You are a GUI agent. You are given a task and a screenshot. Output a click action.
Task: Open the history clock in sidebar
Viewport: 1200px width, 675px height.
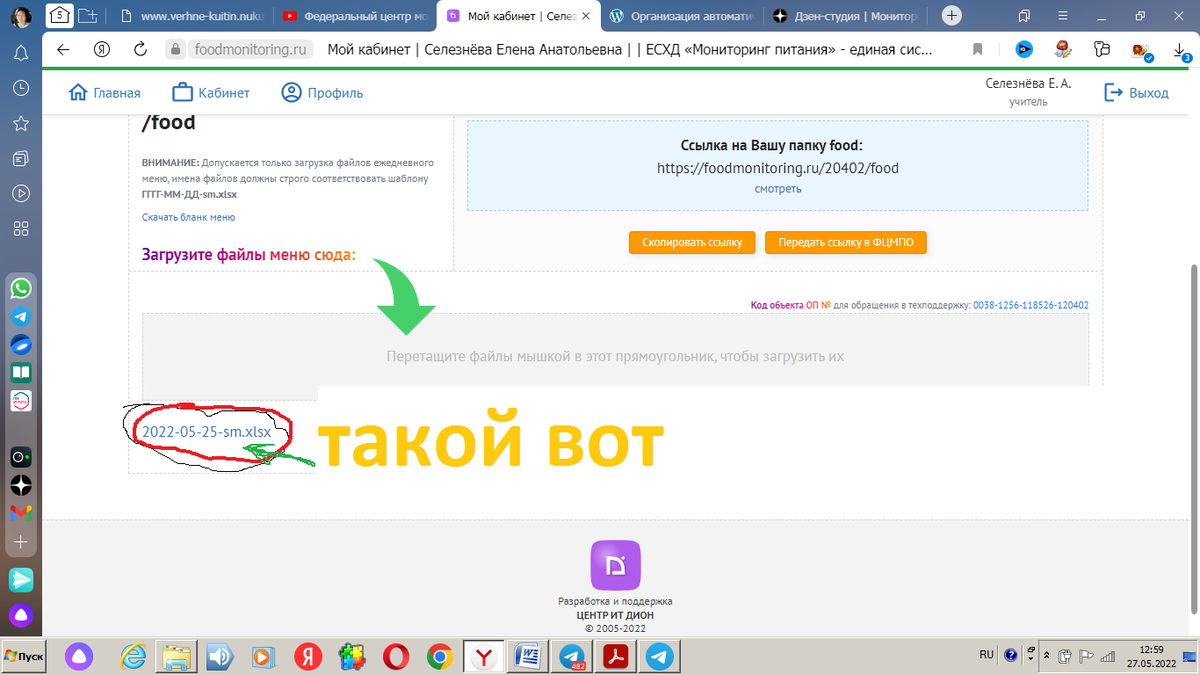click(20, 88)
